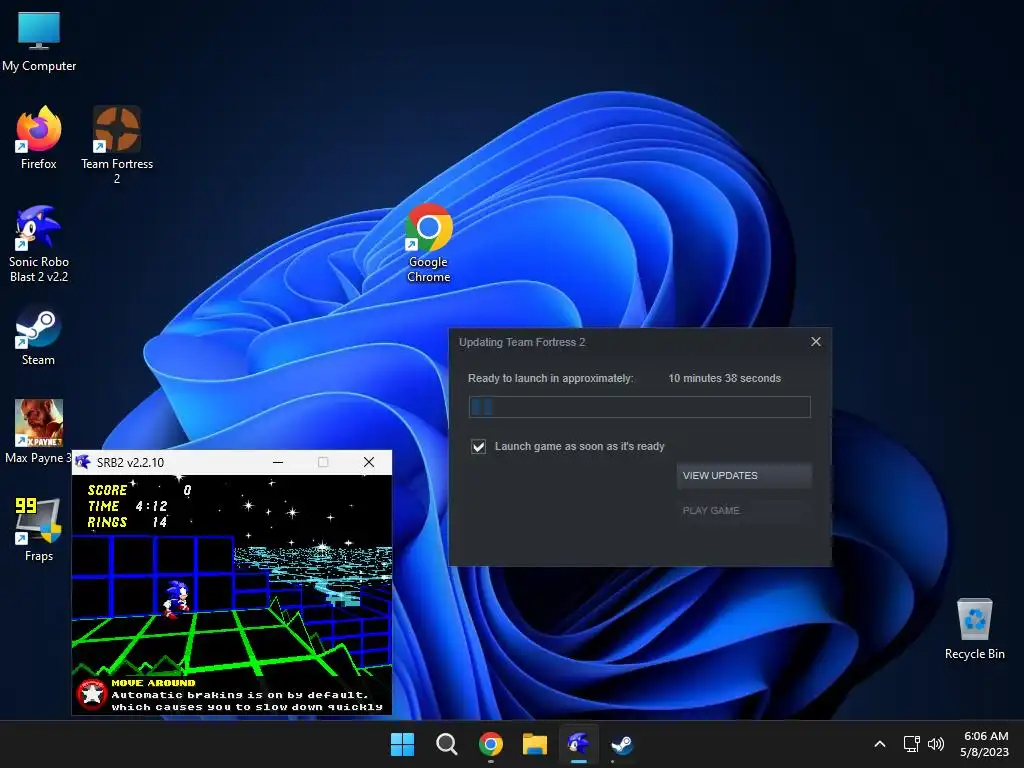Open File Explorer from the taskbar
The image size is (1024, 768).
pos(534,744)
